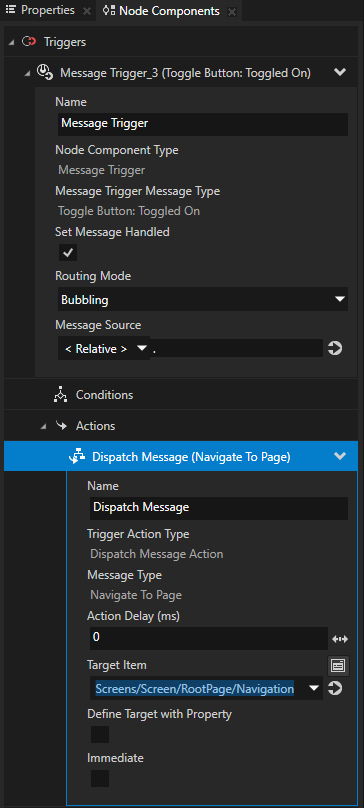Open the Message Trigger_3 header chevron menu
This screenshot has width=364, height=808.
340,72
